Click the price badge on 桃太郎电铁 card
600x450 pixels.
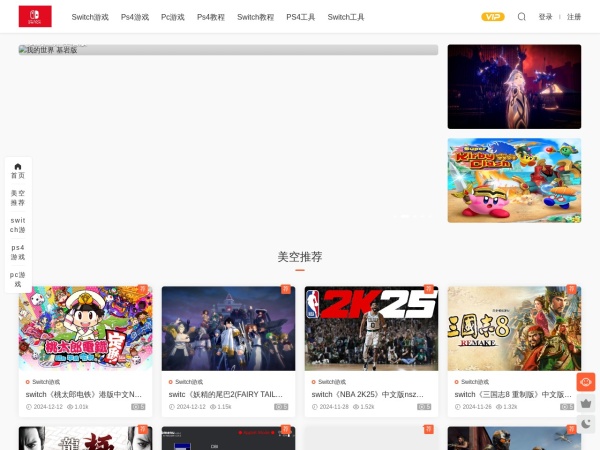pyautogui.click(x=138, y=407)
